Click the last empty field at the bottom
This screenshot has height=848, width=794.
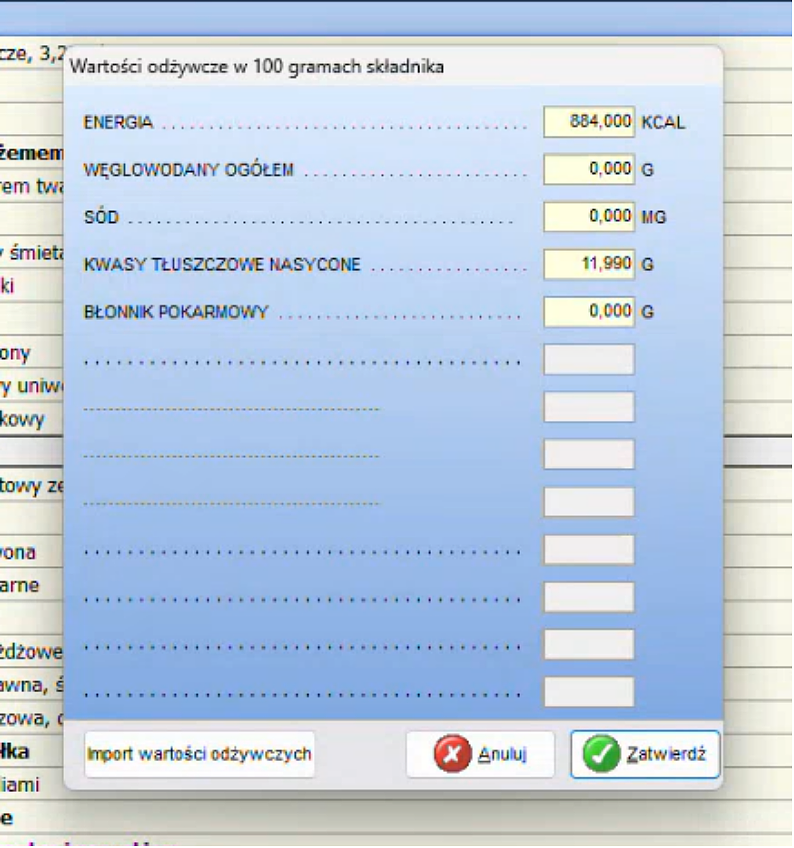pyautogui.click(x=588, y=692)
